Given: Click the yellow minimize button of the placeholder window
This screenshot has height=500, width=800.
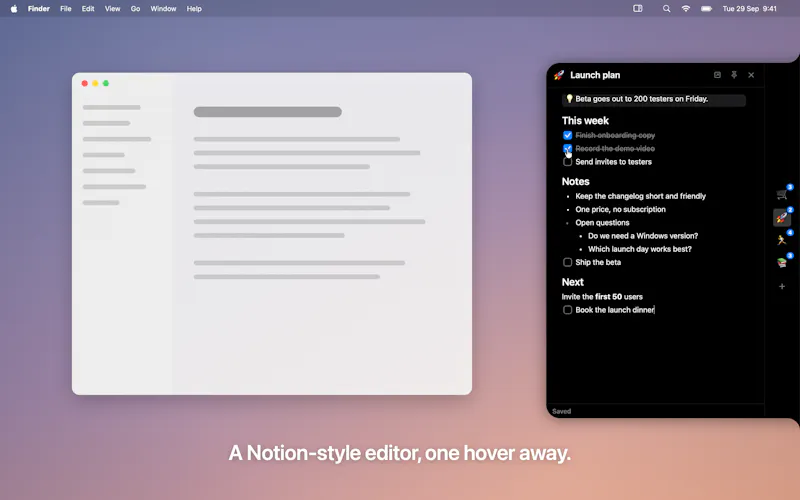Looking at the screenshot, I should (x=95, y=83).
